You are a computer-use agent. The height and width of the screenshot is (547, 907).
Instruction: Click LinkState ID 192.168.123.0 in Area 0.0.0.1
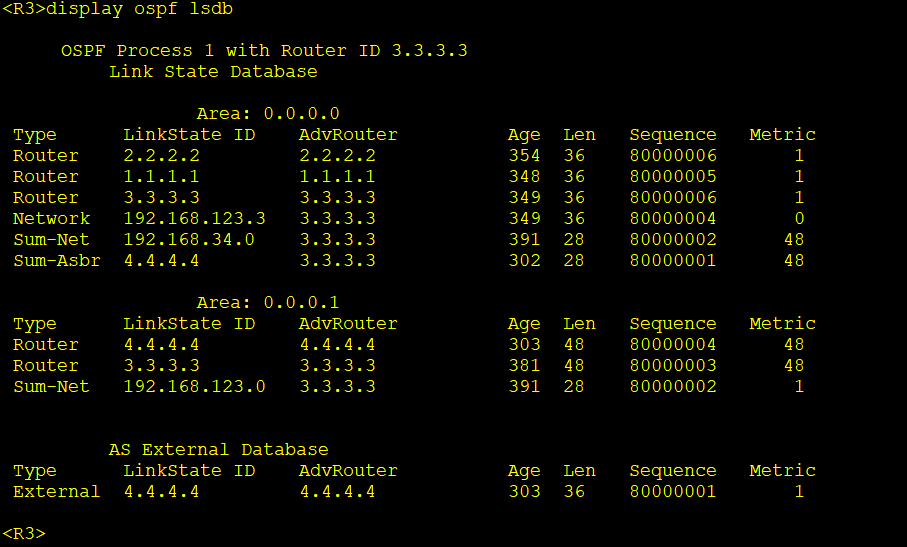coord(195,387)
